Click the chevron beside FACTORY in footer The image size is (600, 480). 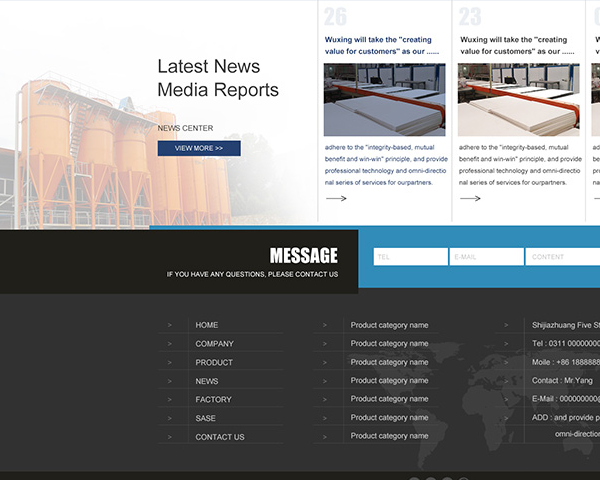pyautogui.click(x=170, y=400)
